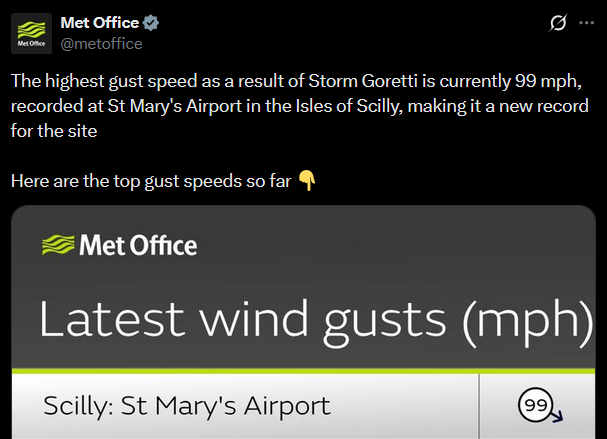The width and height of the screenshot is (607, 439).
Task: Click the Met Office wordmark in the image
Action: point(137,245)
